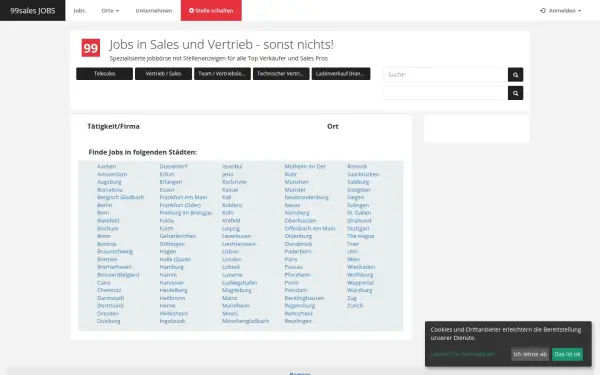The width and height of the screenshot is (600, 375).
Task: Open the Unternehmen menu item
Action: [x=154, y=11]
